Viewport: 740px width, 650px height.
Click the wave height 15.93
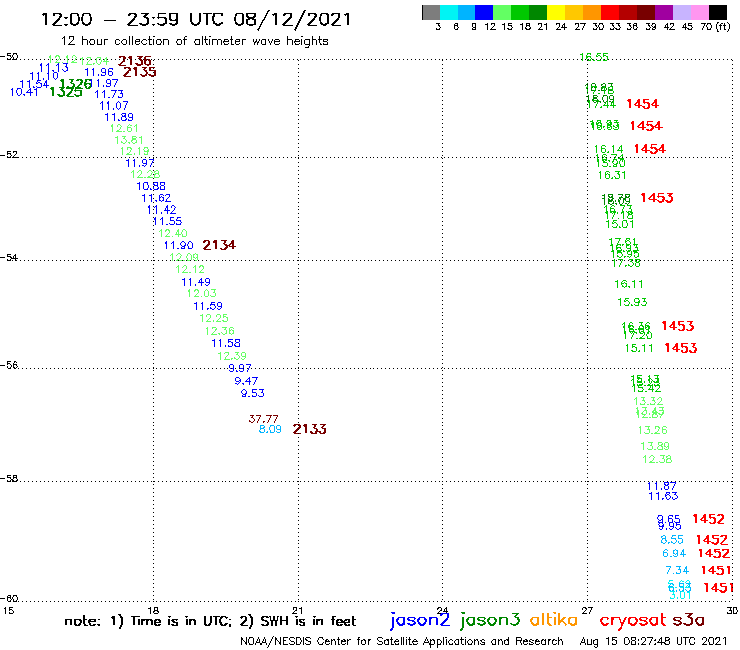(x=632, y=302)
